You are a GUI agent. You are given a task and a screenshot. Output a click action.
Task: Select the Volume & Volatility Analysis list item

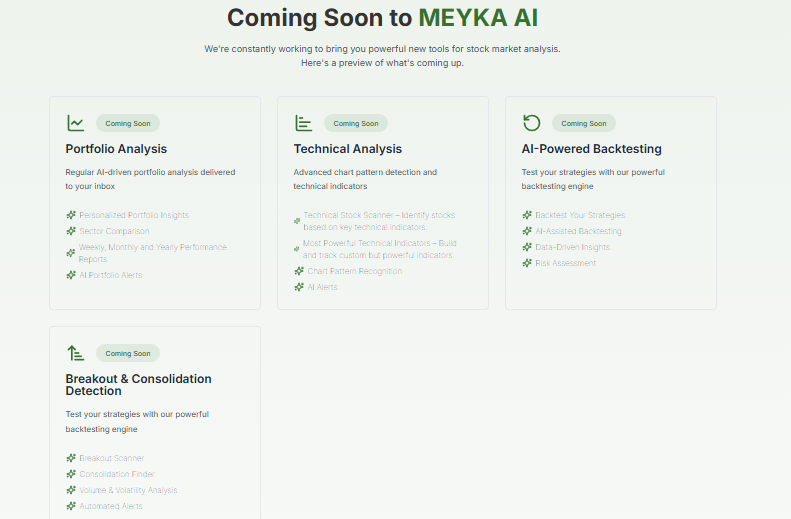coord(128,490)
